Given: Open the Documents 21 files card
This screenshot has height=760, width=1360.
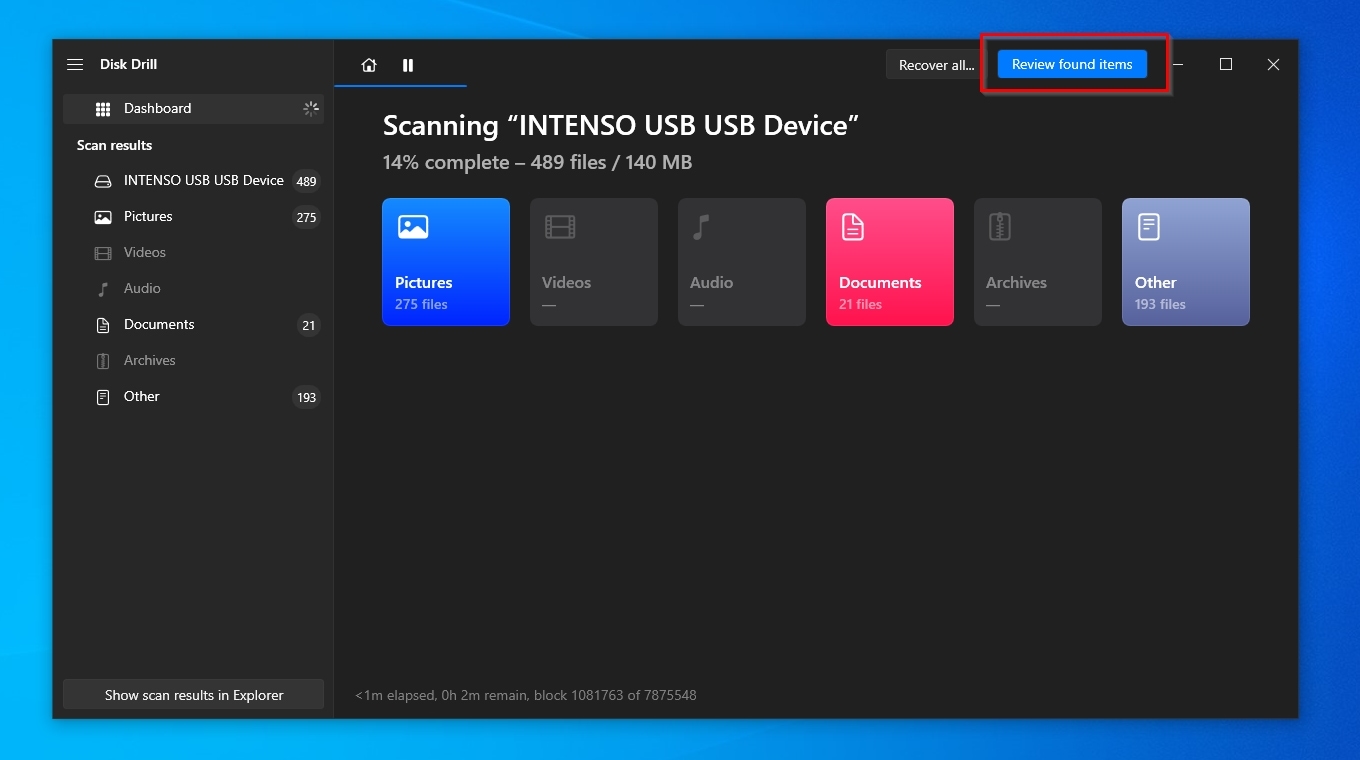Looking at the screenshot, I should tap(890, 262).
